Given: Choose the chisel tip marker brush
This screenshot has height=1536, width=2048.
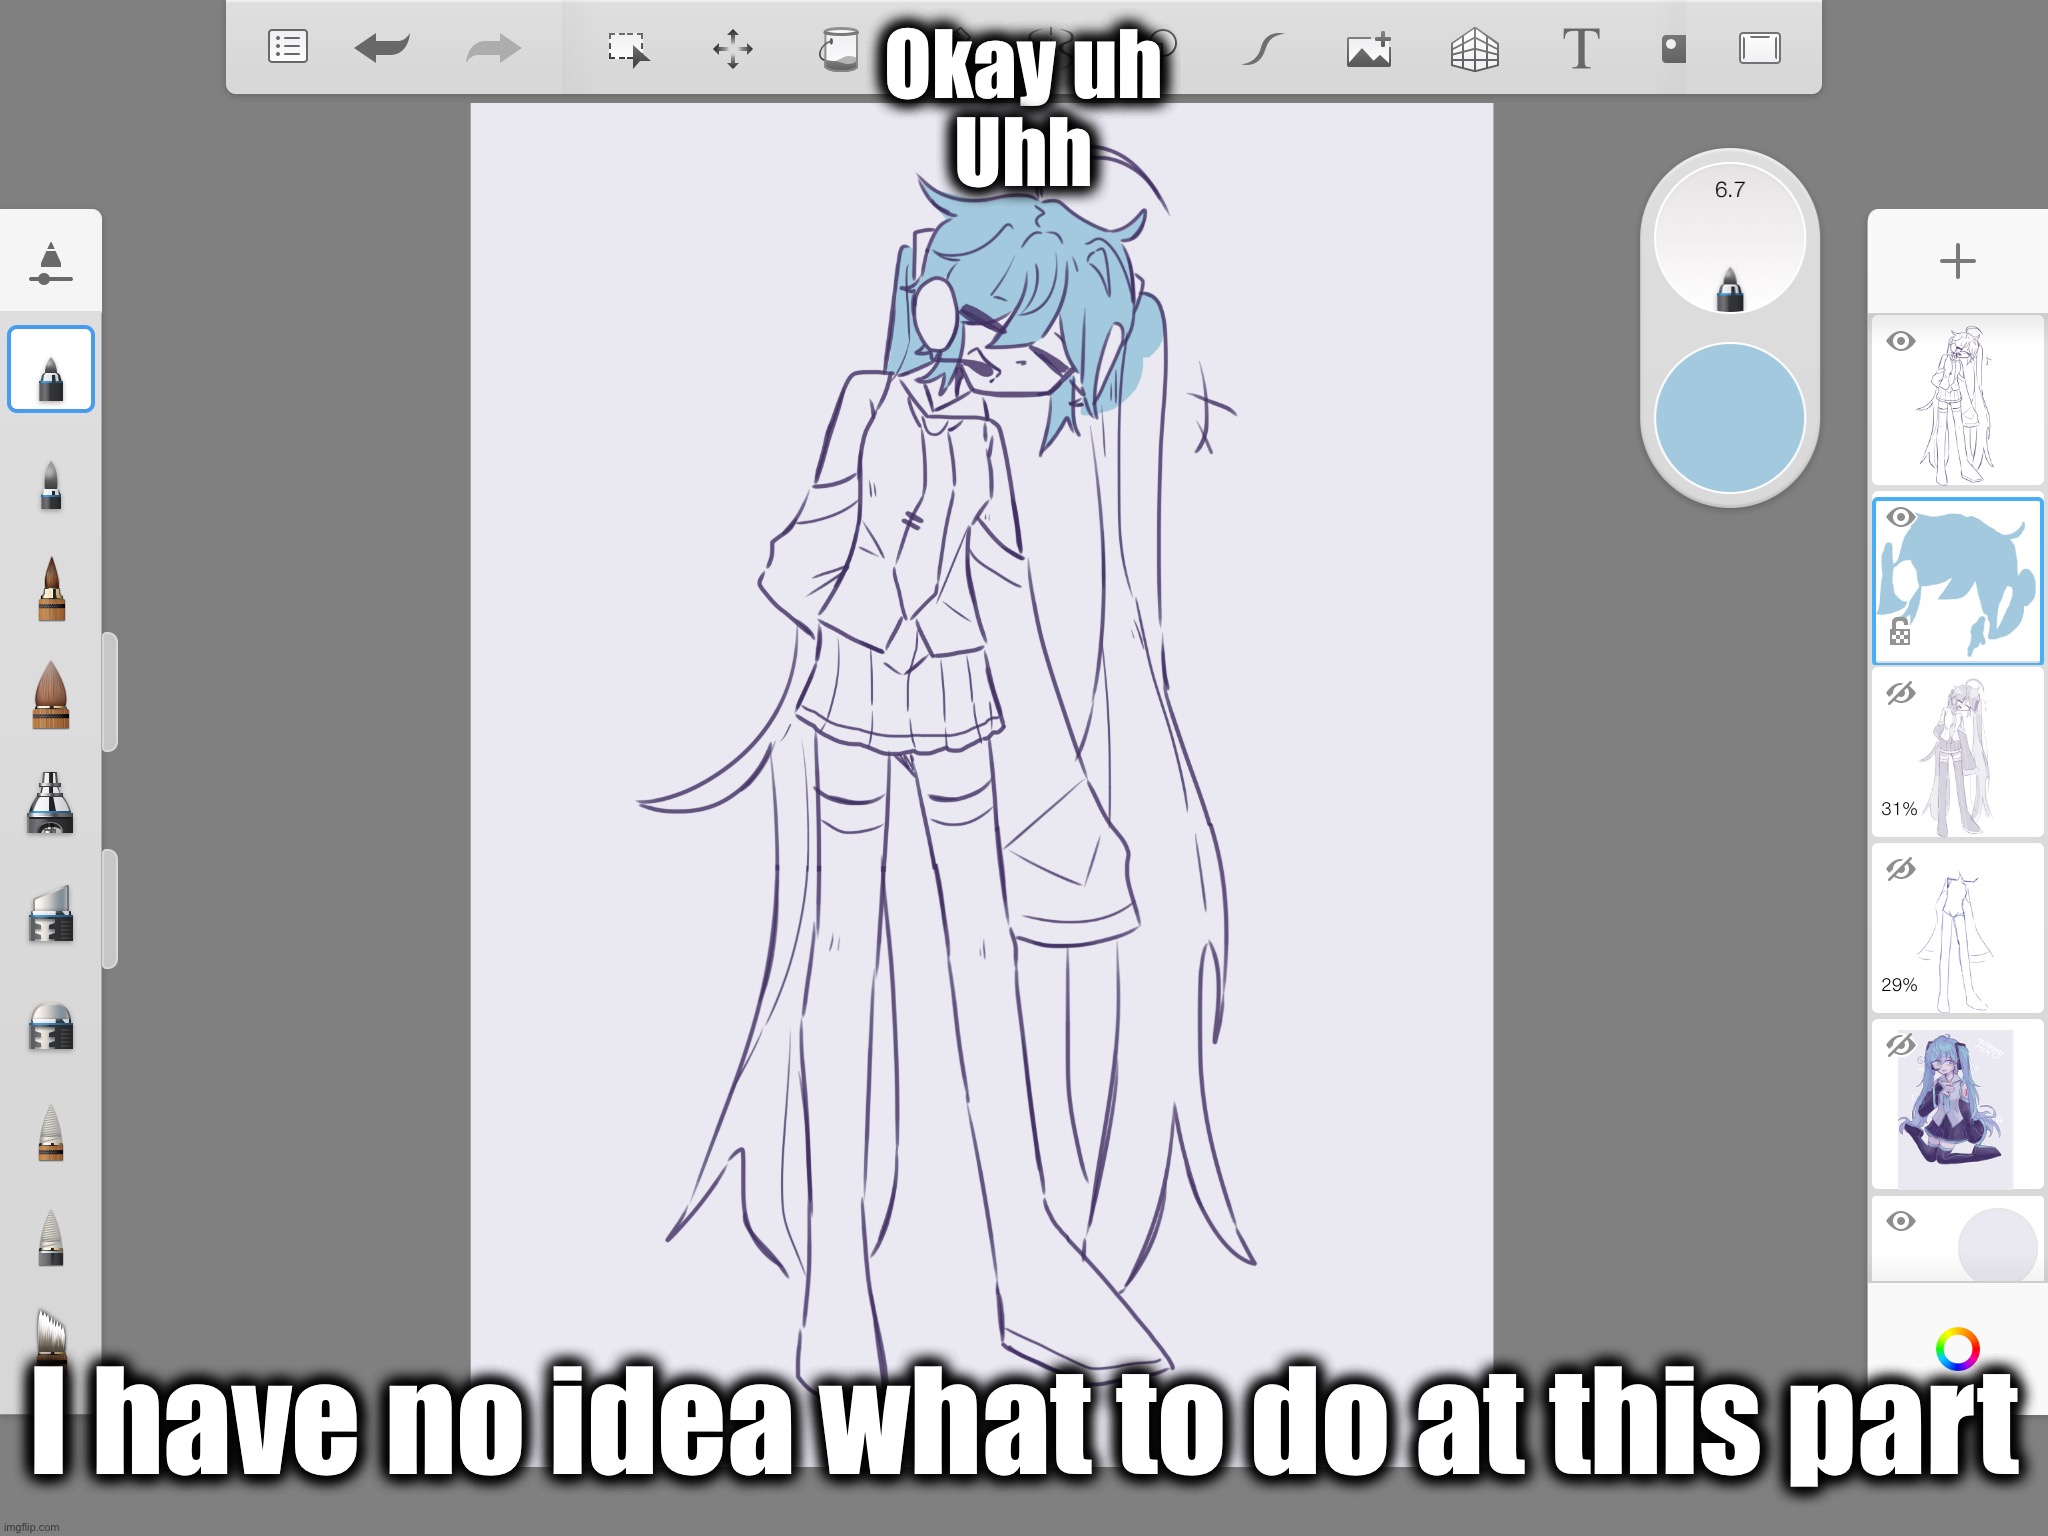Looking at the screenshot, I should point(51,914).
